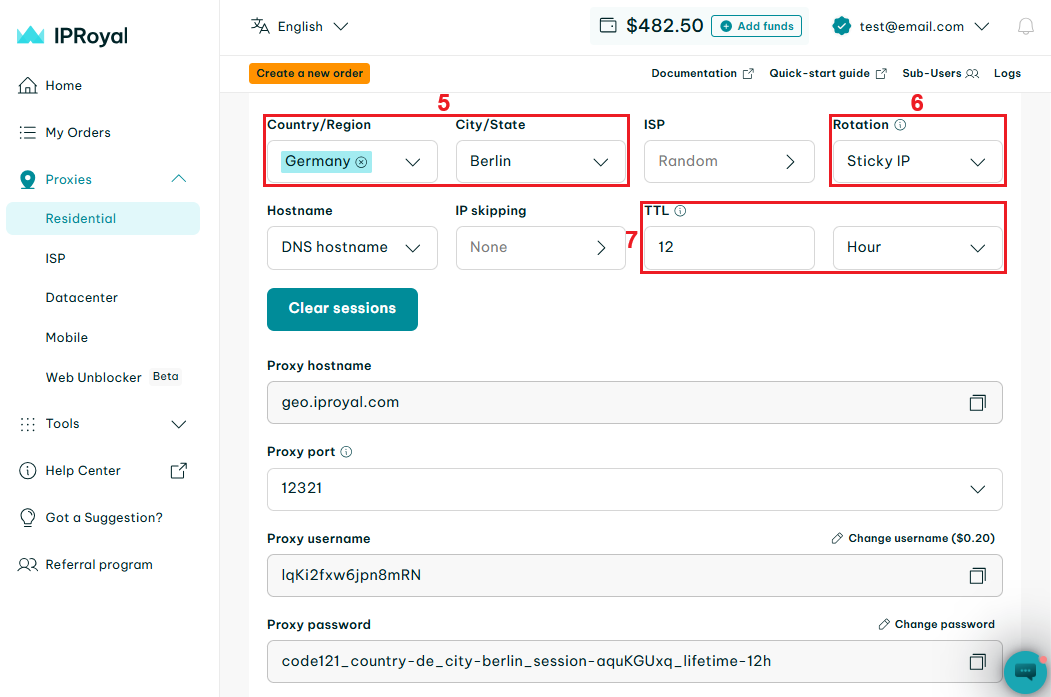Select Mobile proxies menu item
The image size is (1051, 697).
pos(66,338)
